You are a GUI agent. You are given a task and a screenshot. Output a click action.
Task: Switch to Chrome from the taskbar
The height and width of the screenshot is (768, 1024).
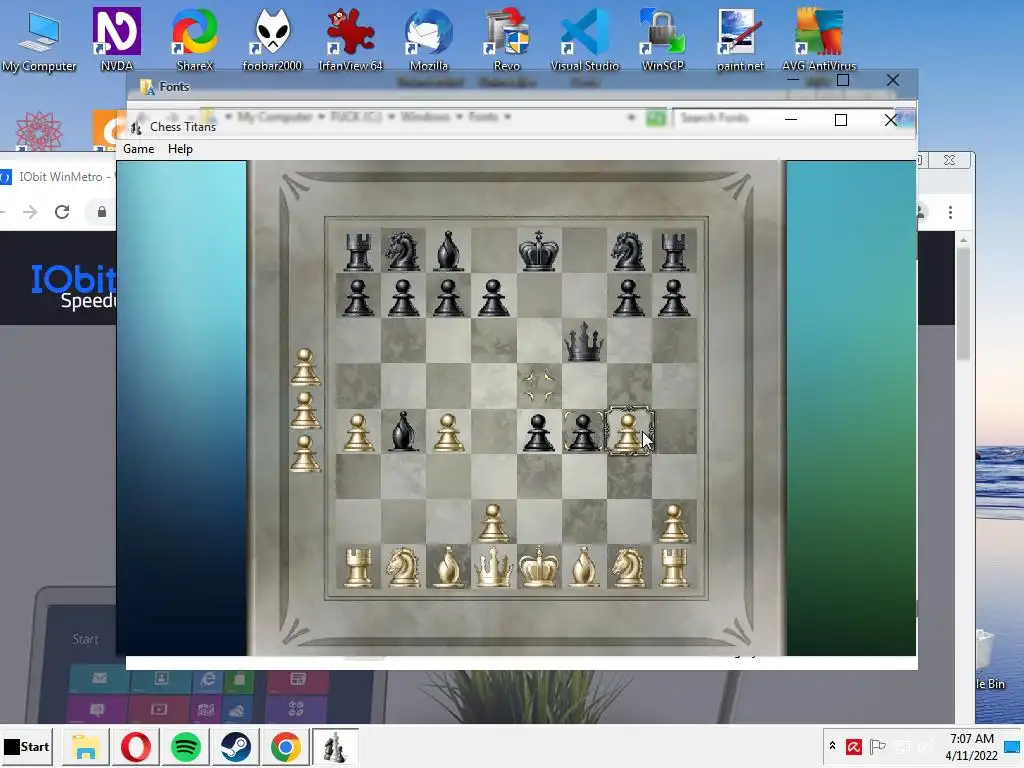286,746
